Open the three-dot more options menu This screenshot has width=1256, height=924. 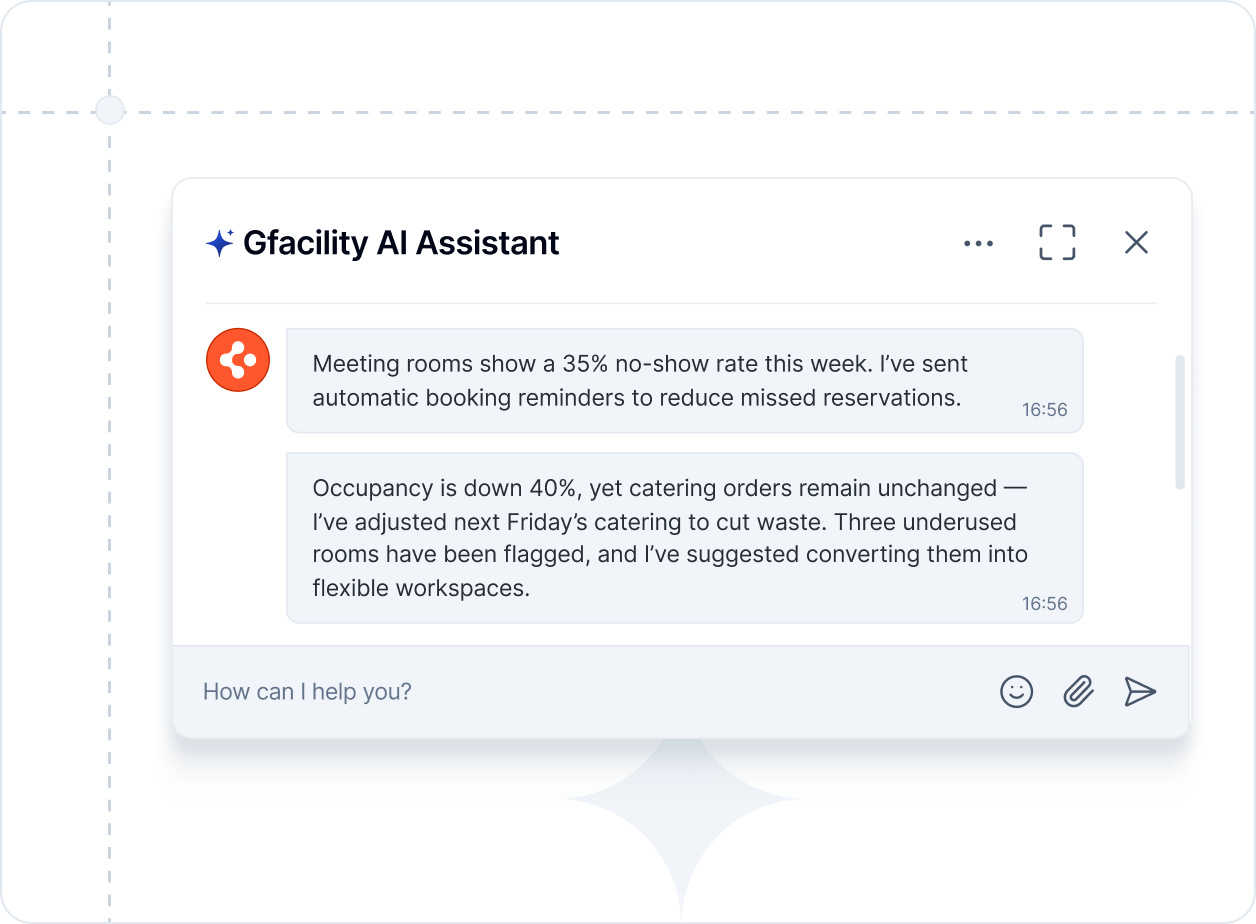click(x=978, y=243)
